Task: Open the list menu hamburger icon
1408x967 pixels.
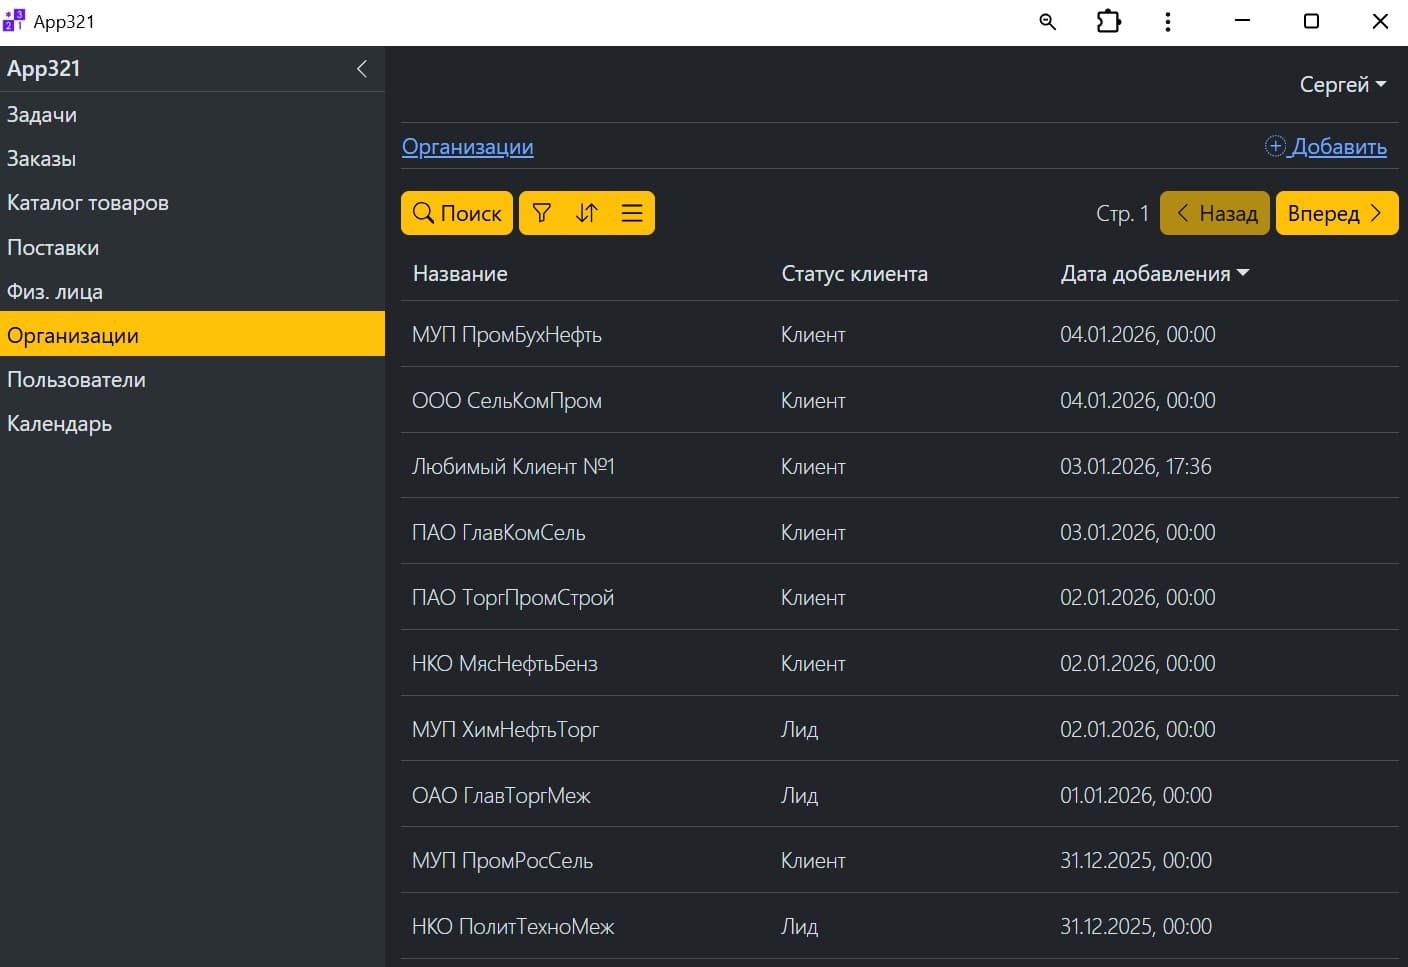Action: pos(632,213)
